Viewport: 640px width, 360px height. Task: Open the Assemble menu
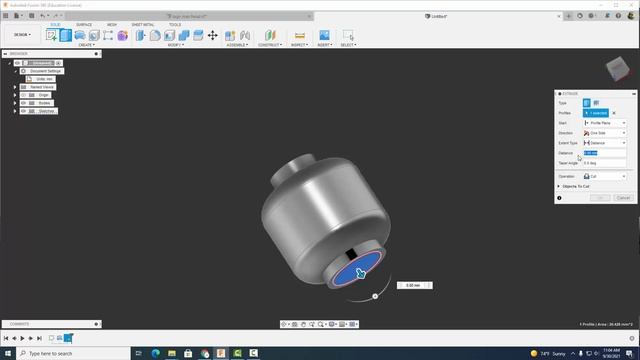tap(237, 45)
